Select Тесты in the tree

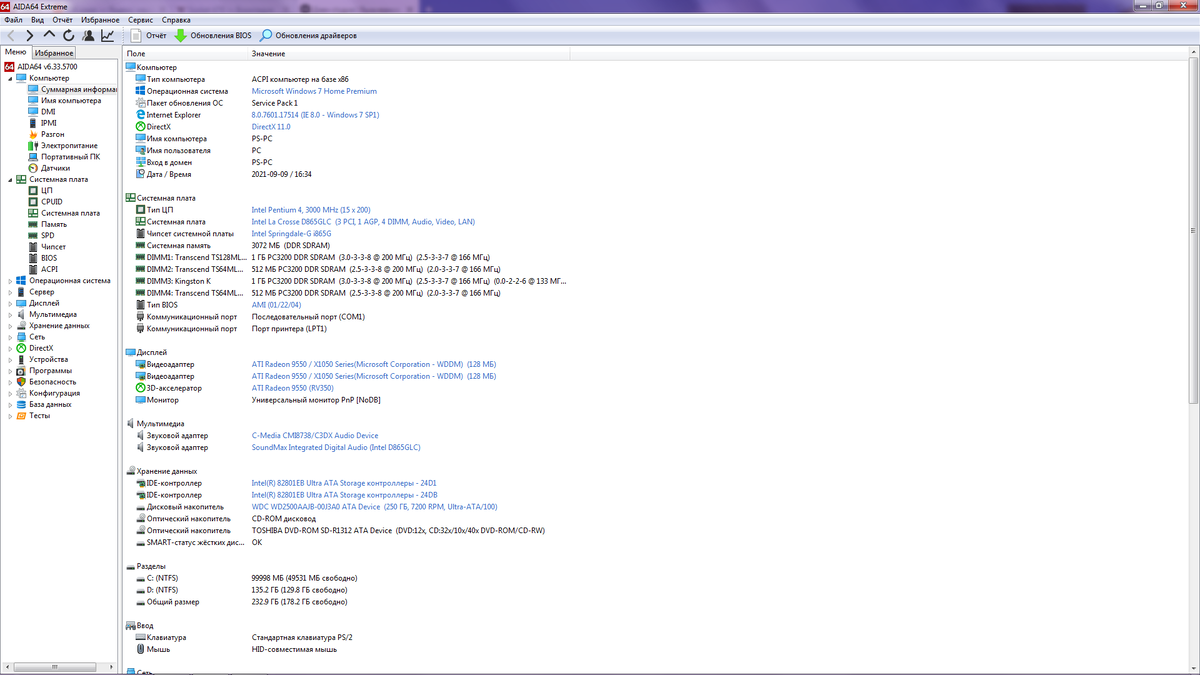click(x=33, y=415)
